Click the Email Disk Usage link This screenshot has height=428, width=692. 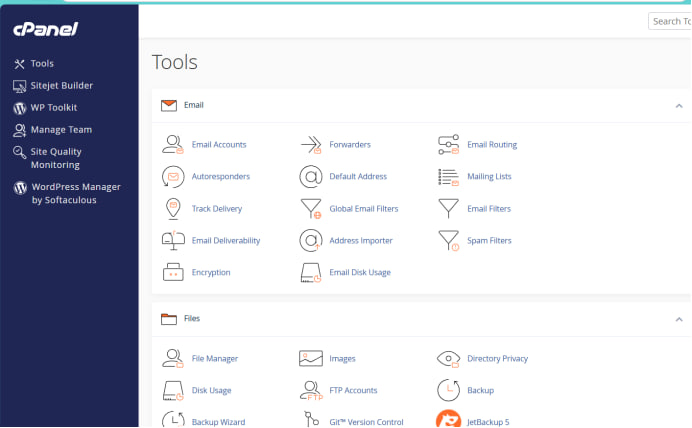360,272
